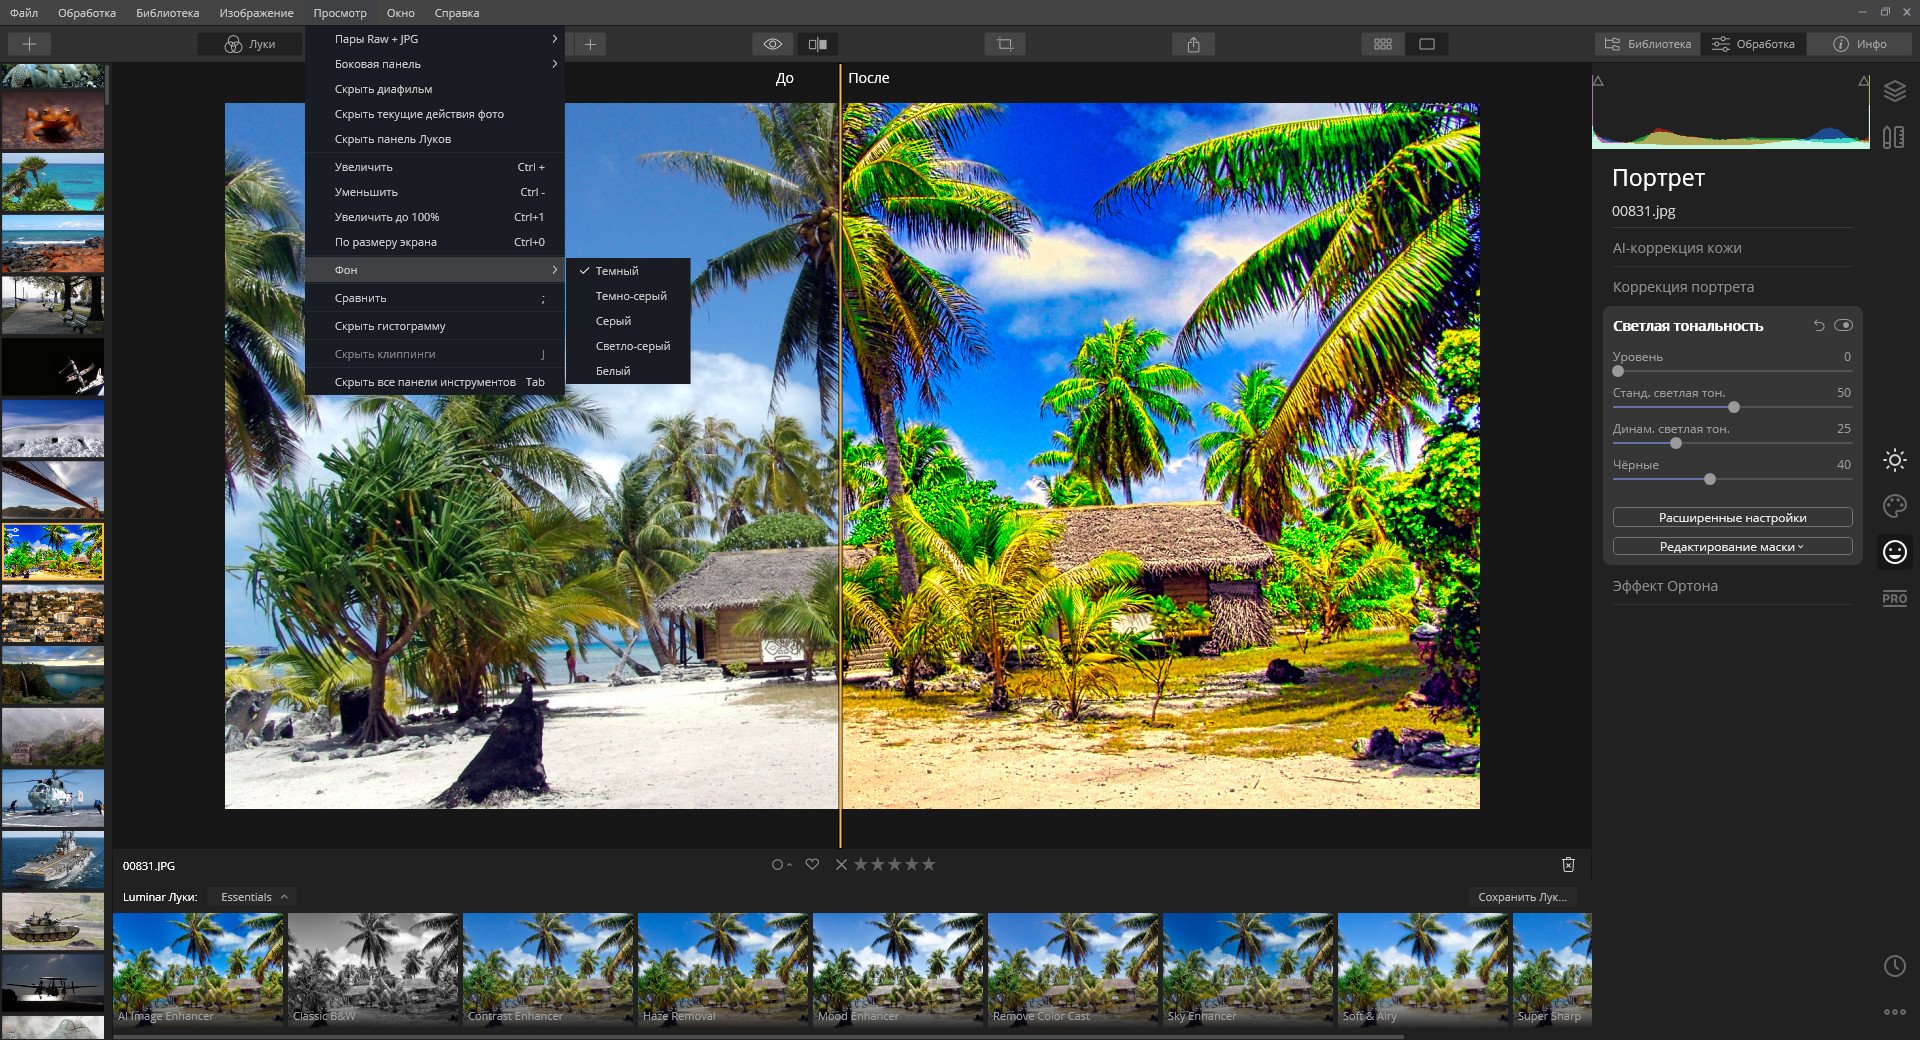Toggle quick preview eye icon
Image resolution: width=1920 pixels, height=1040 pixels.
point(772,44)
